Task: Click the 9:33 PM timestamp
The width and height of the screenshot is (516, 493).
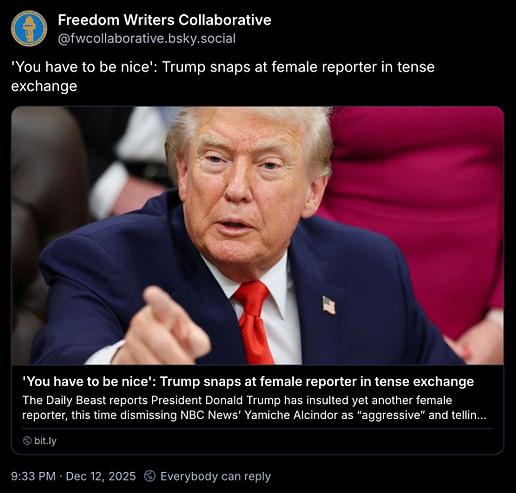Action: (x=33, y=476)
